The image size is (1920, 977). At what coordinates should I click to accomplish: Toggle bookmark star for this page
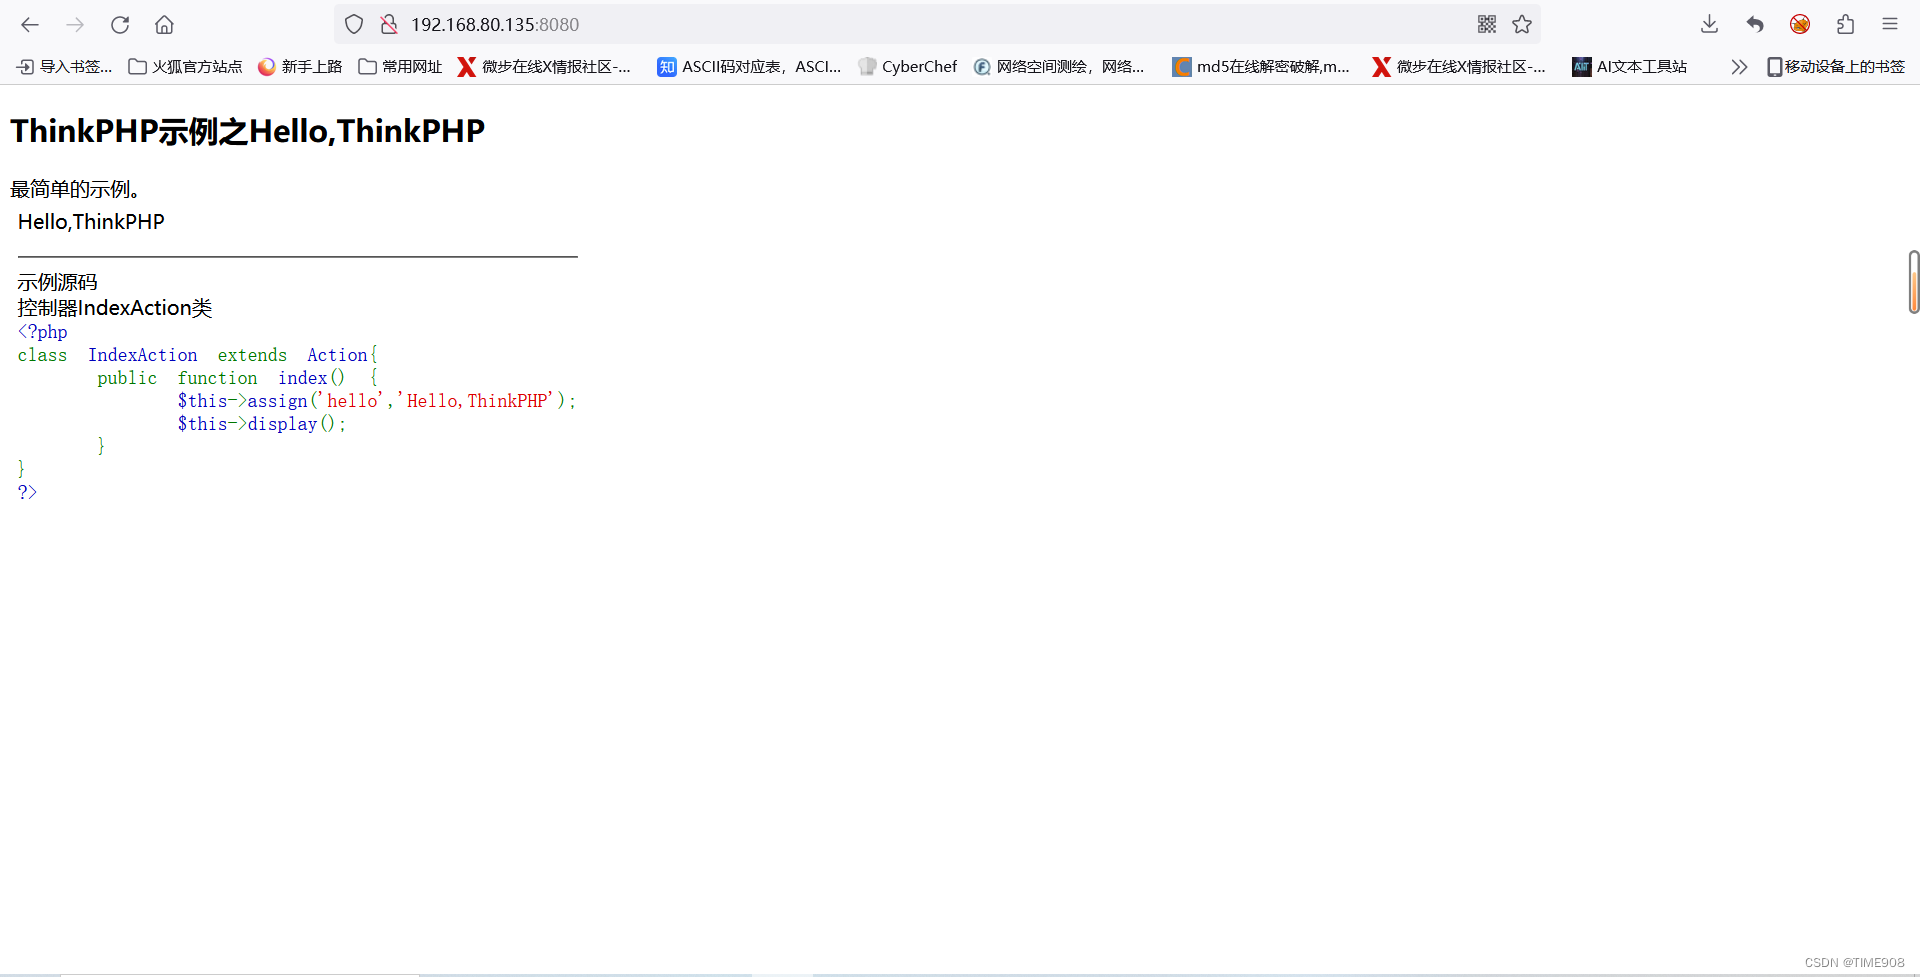point(1522,24)
